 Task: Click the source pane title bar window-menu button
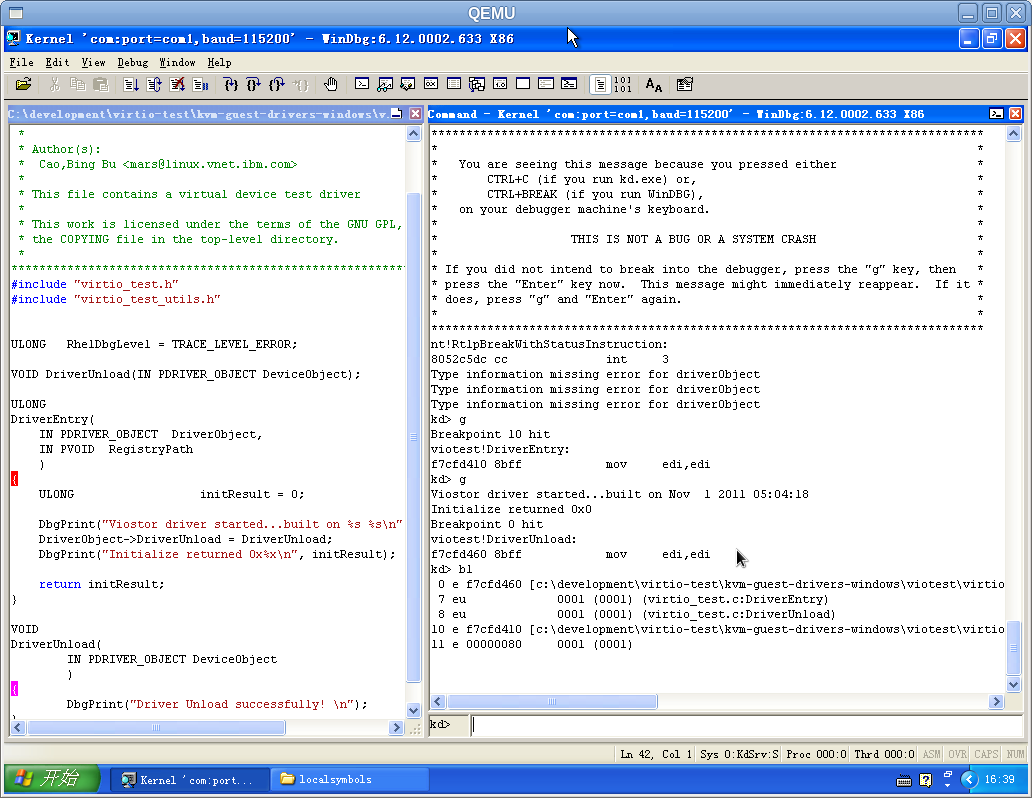coord(396,114)
